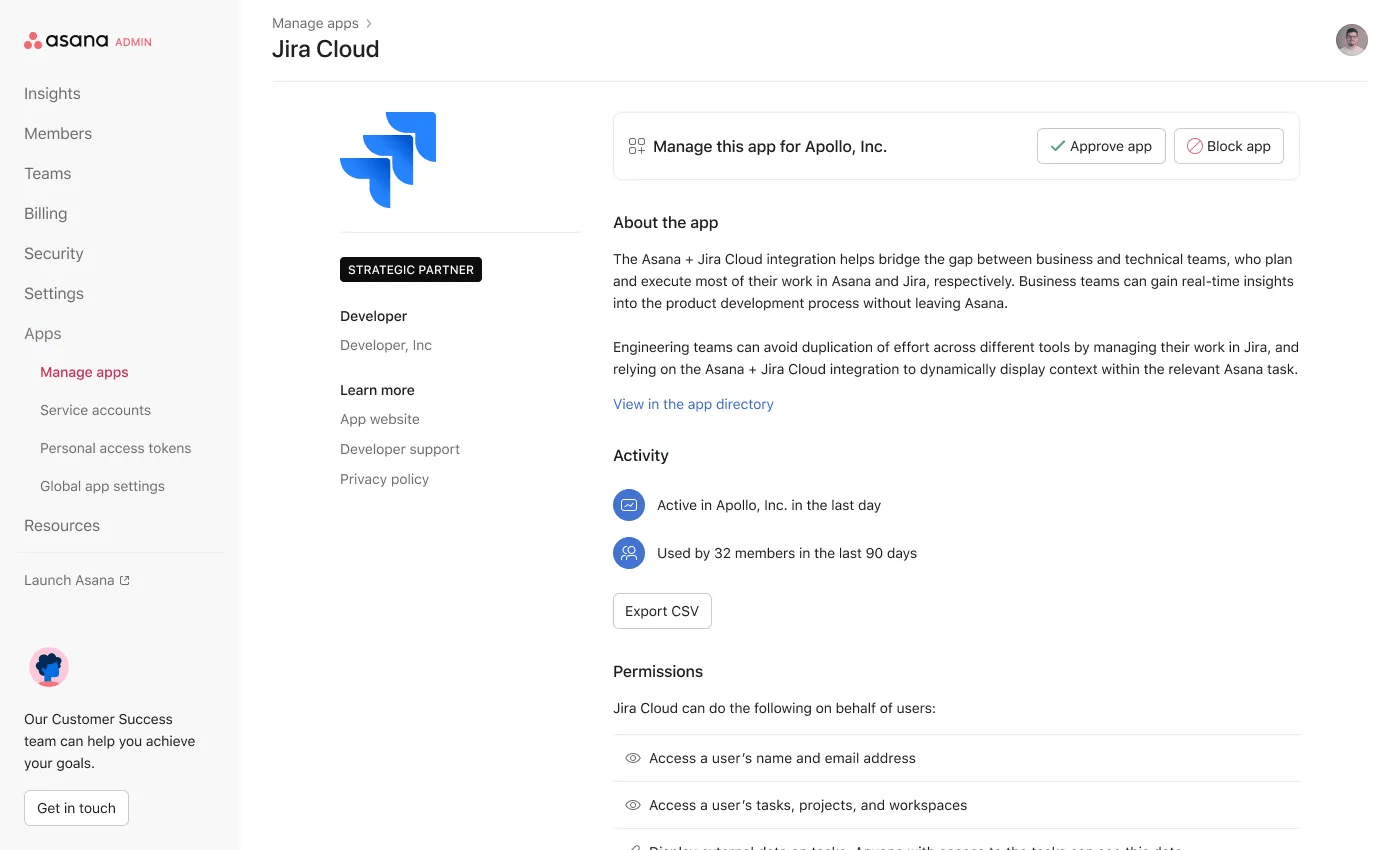The image size is (1400, 850).
Task: Open Global app settings
Action: tap(102, 486)
